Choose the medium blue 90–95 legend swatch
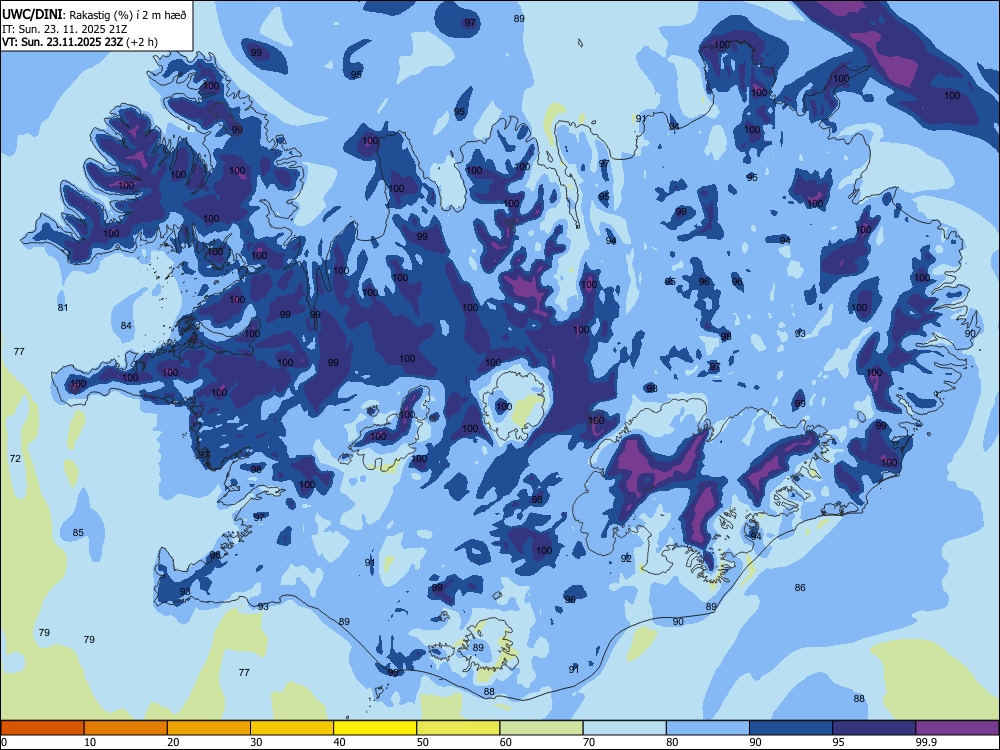1000x750 pixels. (x=791, y=728)
